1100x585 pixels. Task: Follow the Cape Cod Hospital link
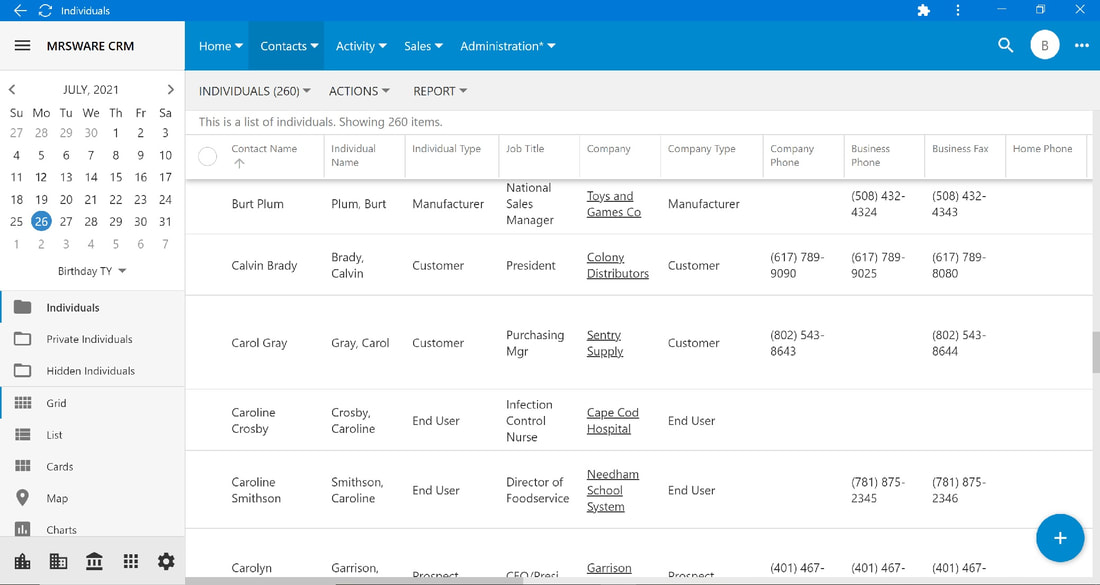click(x=612, y=421)
